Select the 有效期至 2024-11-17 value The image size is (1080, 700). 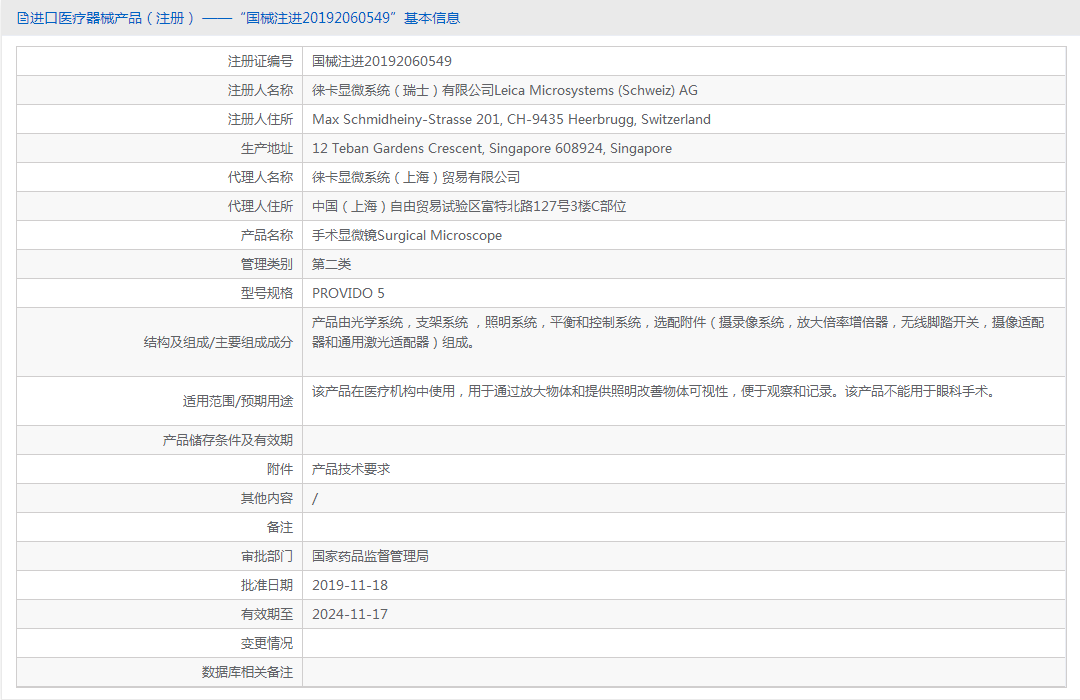click(x=350, y=613)
